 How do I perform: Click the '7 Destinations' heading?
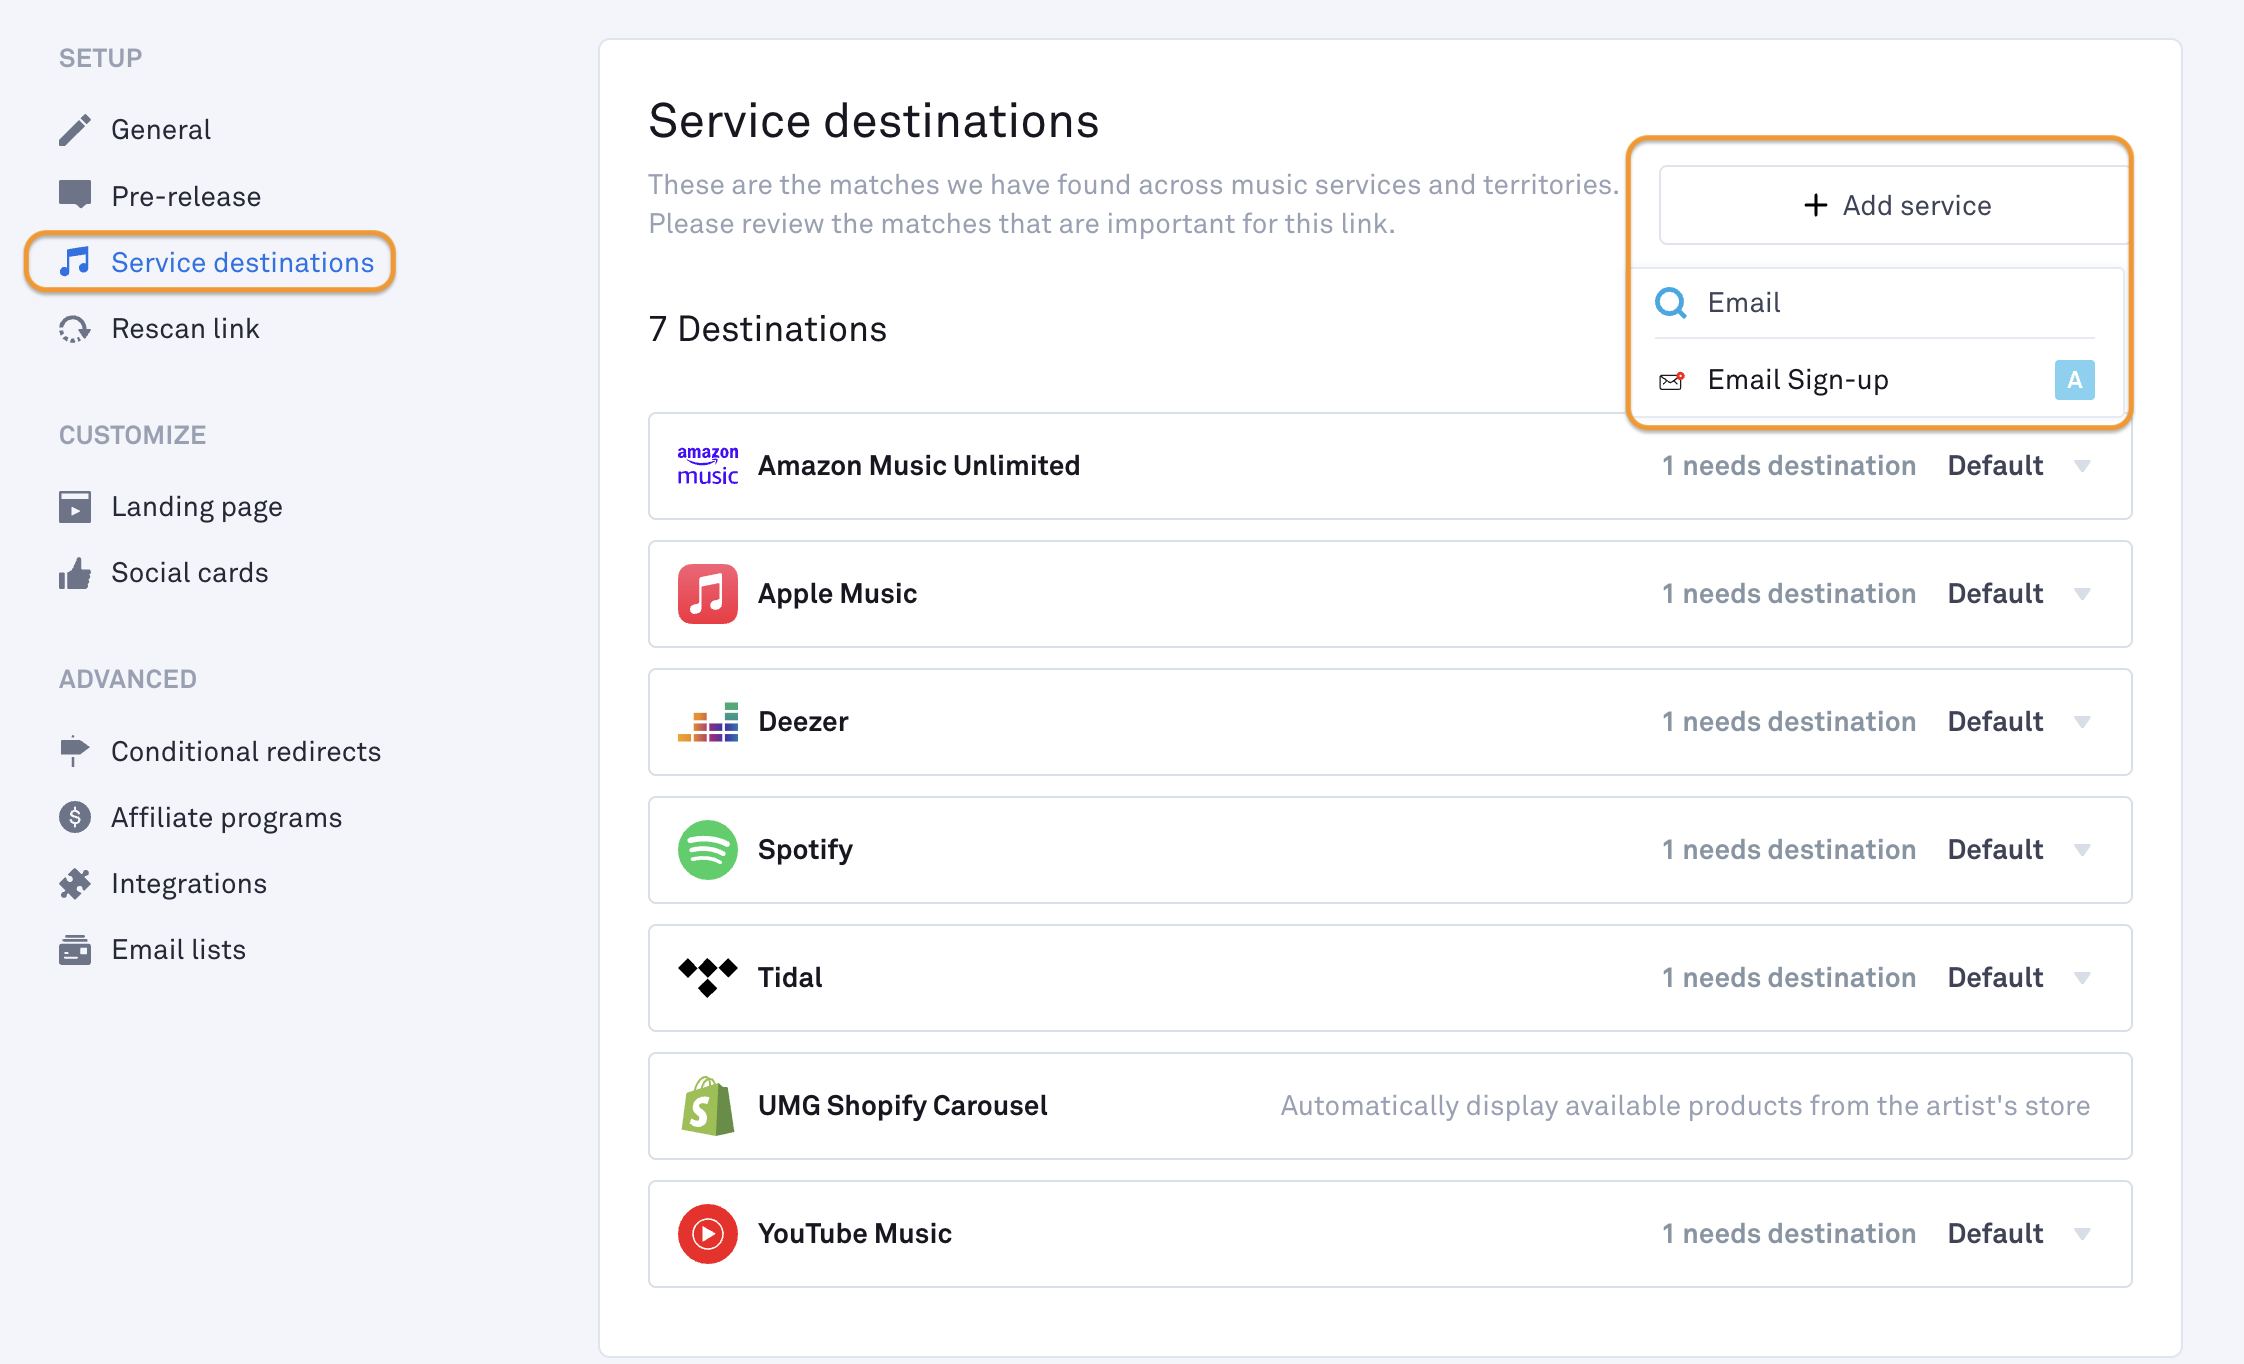click(767, 329)
